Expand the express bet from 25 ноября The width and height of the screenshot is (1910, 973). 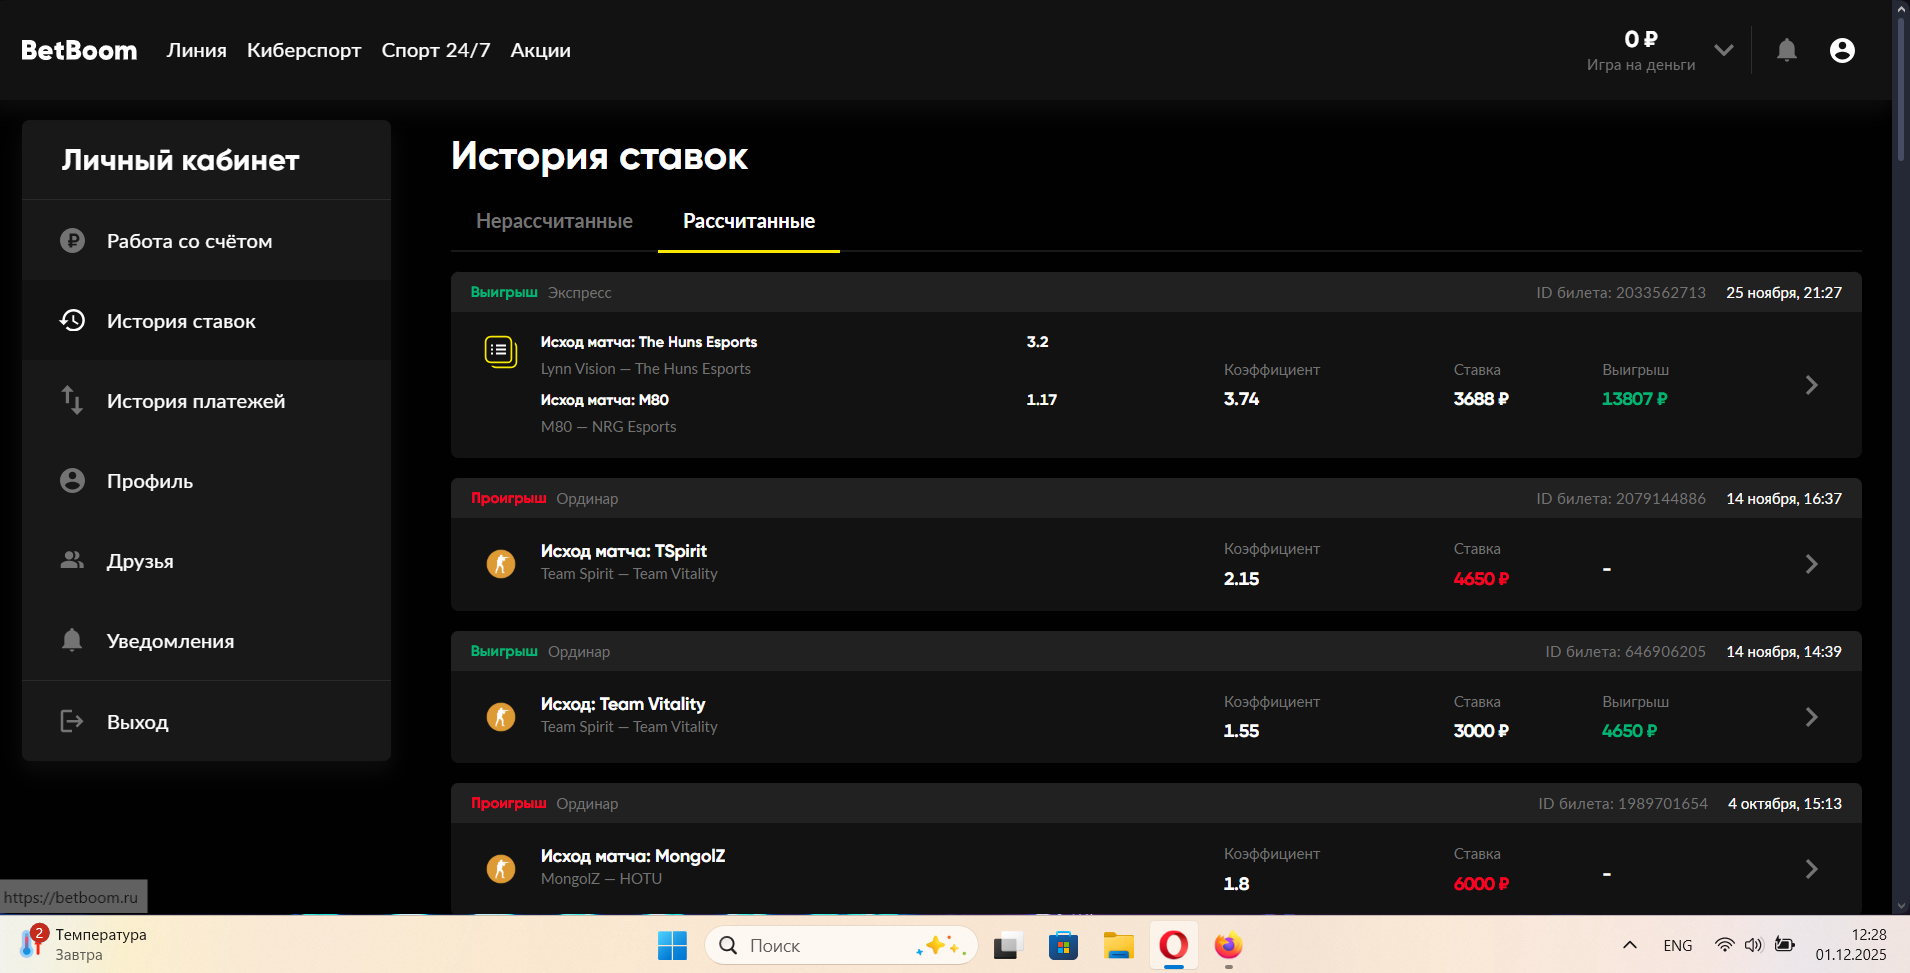coord(1811,385)
